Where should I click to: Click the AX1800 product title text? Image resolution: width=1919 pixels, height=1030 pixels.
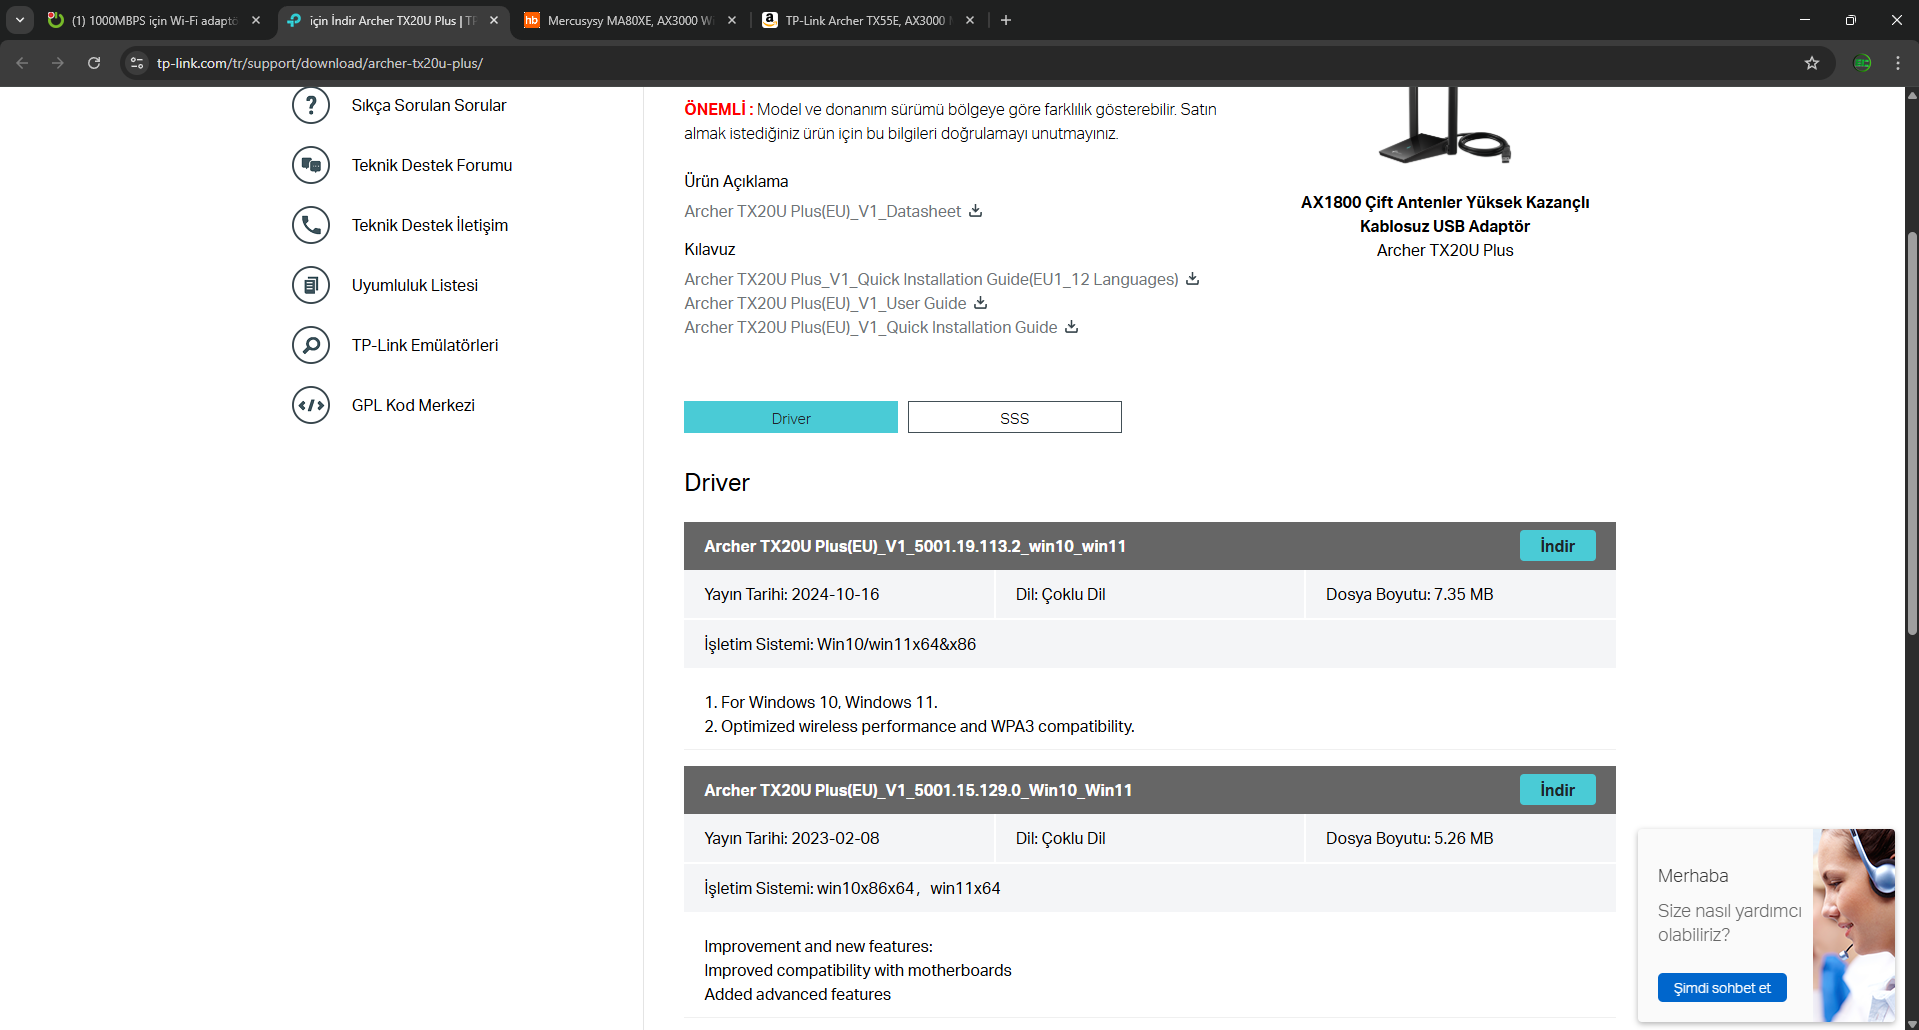[1445, 214]
